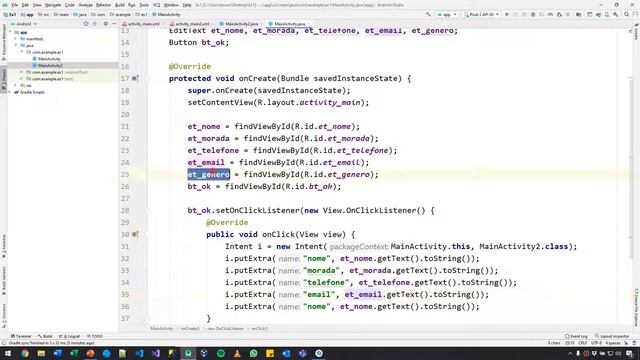Image resolution: width=640 pixels, height=360 pixels.
Task: Click the scroll-from-source target icon in Project panel
Action: pos(86,24)
